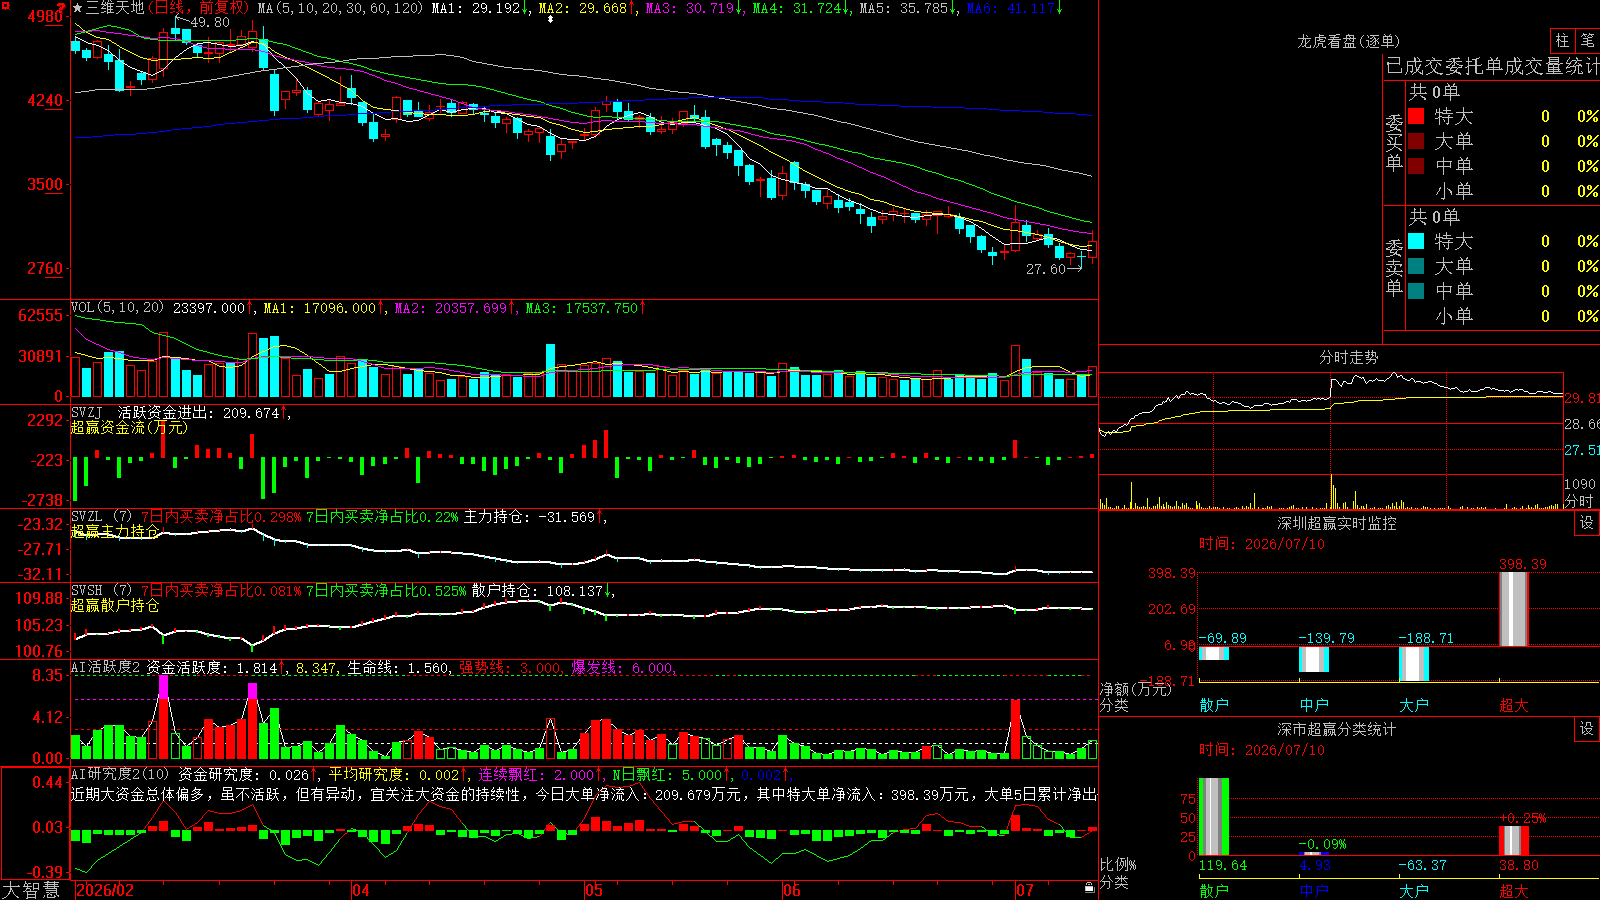Click the 委卖单 section label

coord(1394,267)
